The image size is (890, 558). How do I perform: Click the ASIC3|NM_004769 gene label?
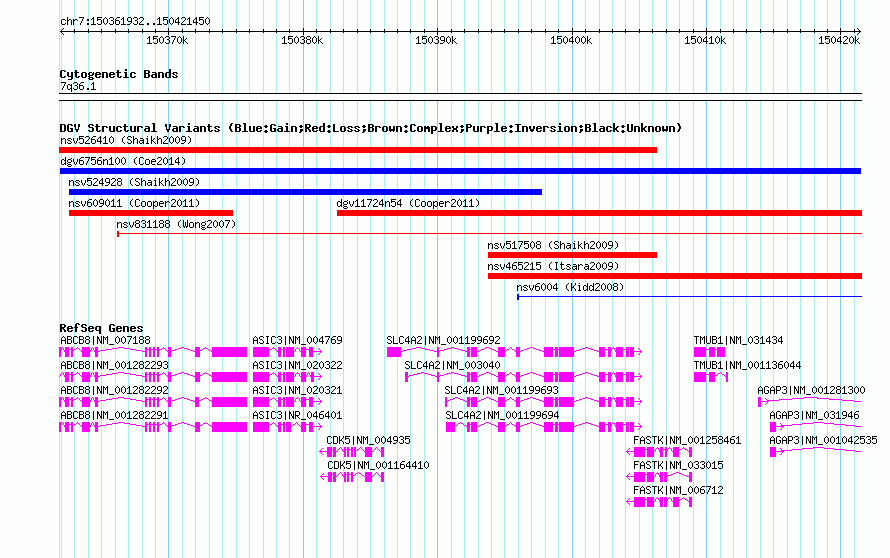click(297, 341)
